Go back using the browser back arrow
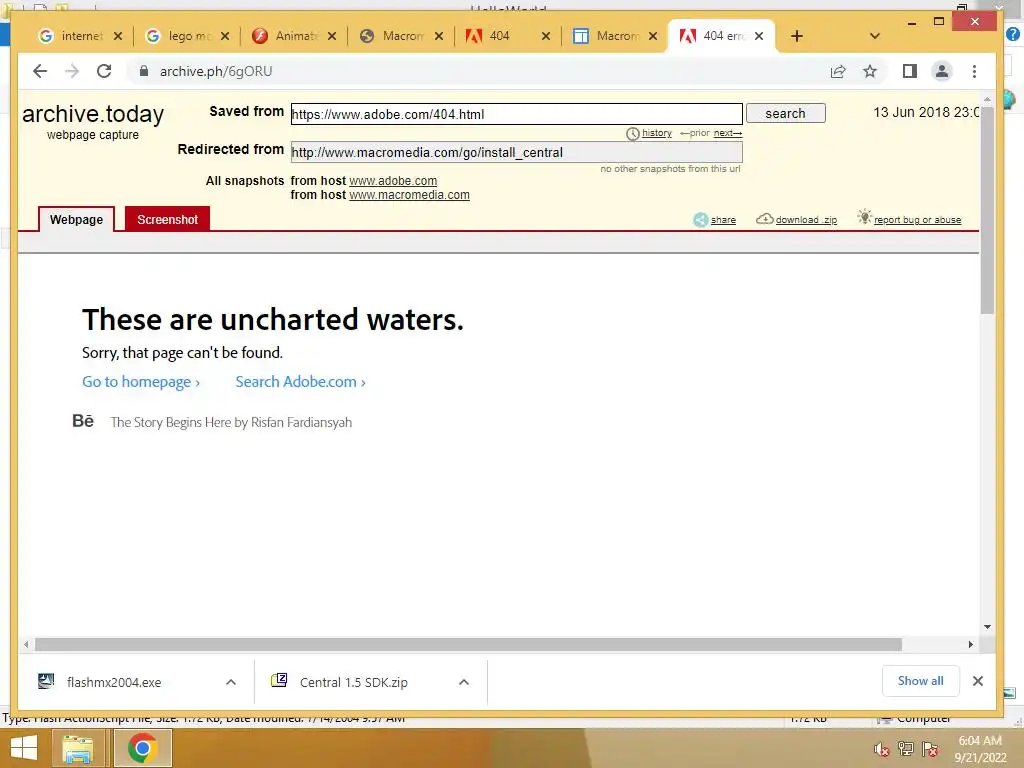The width and height of the screenshot is (1024, 768). pos(40,71)
